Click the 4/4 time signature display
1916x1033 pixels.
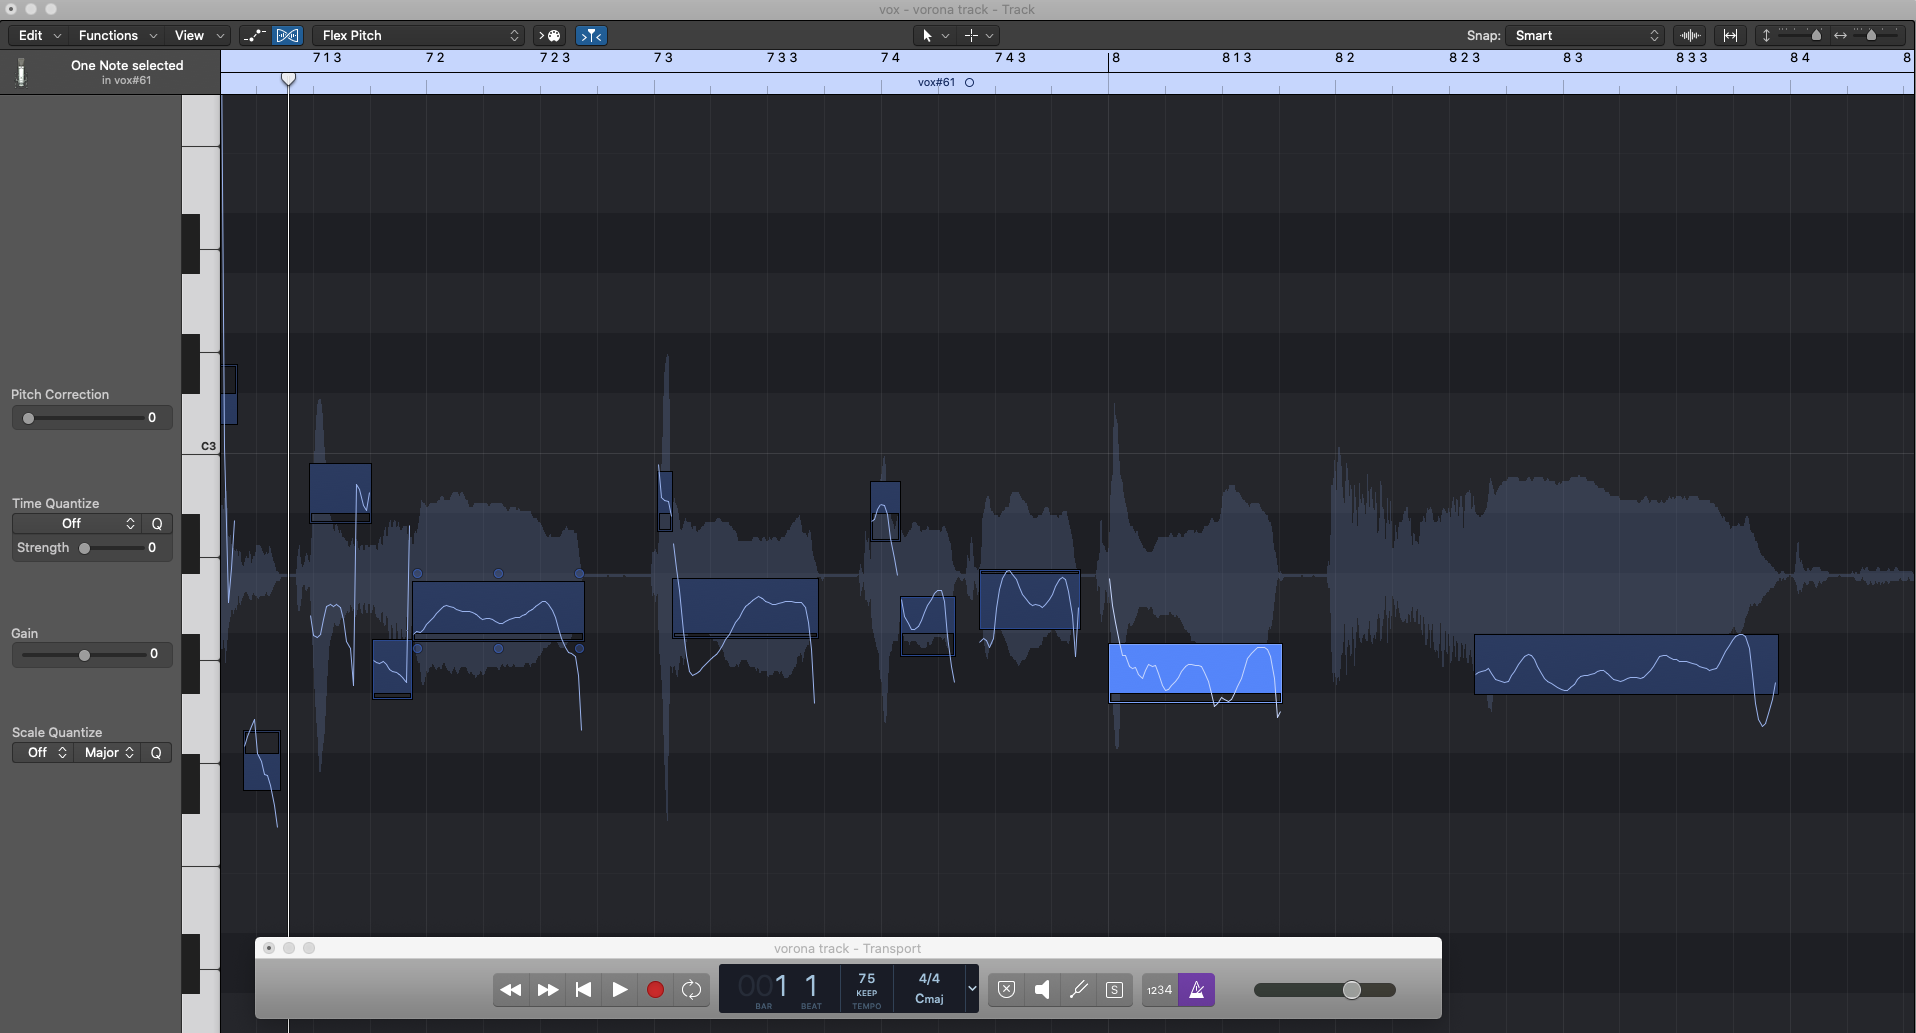929,979
